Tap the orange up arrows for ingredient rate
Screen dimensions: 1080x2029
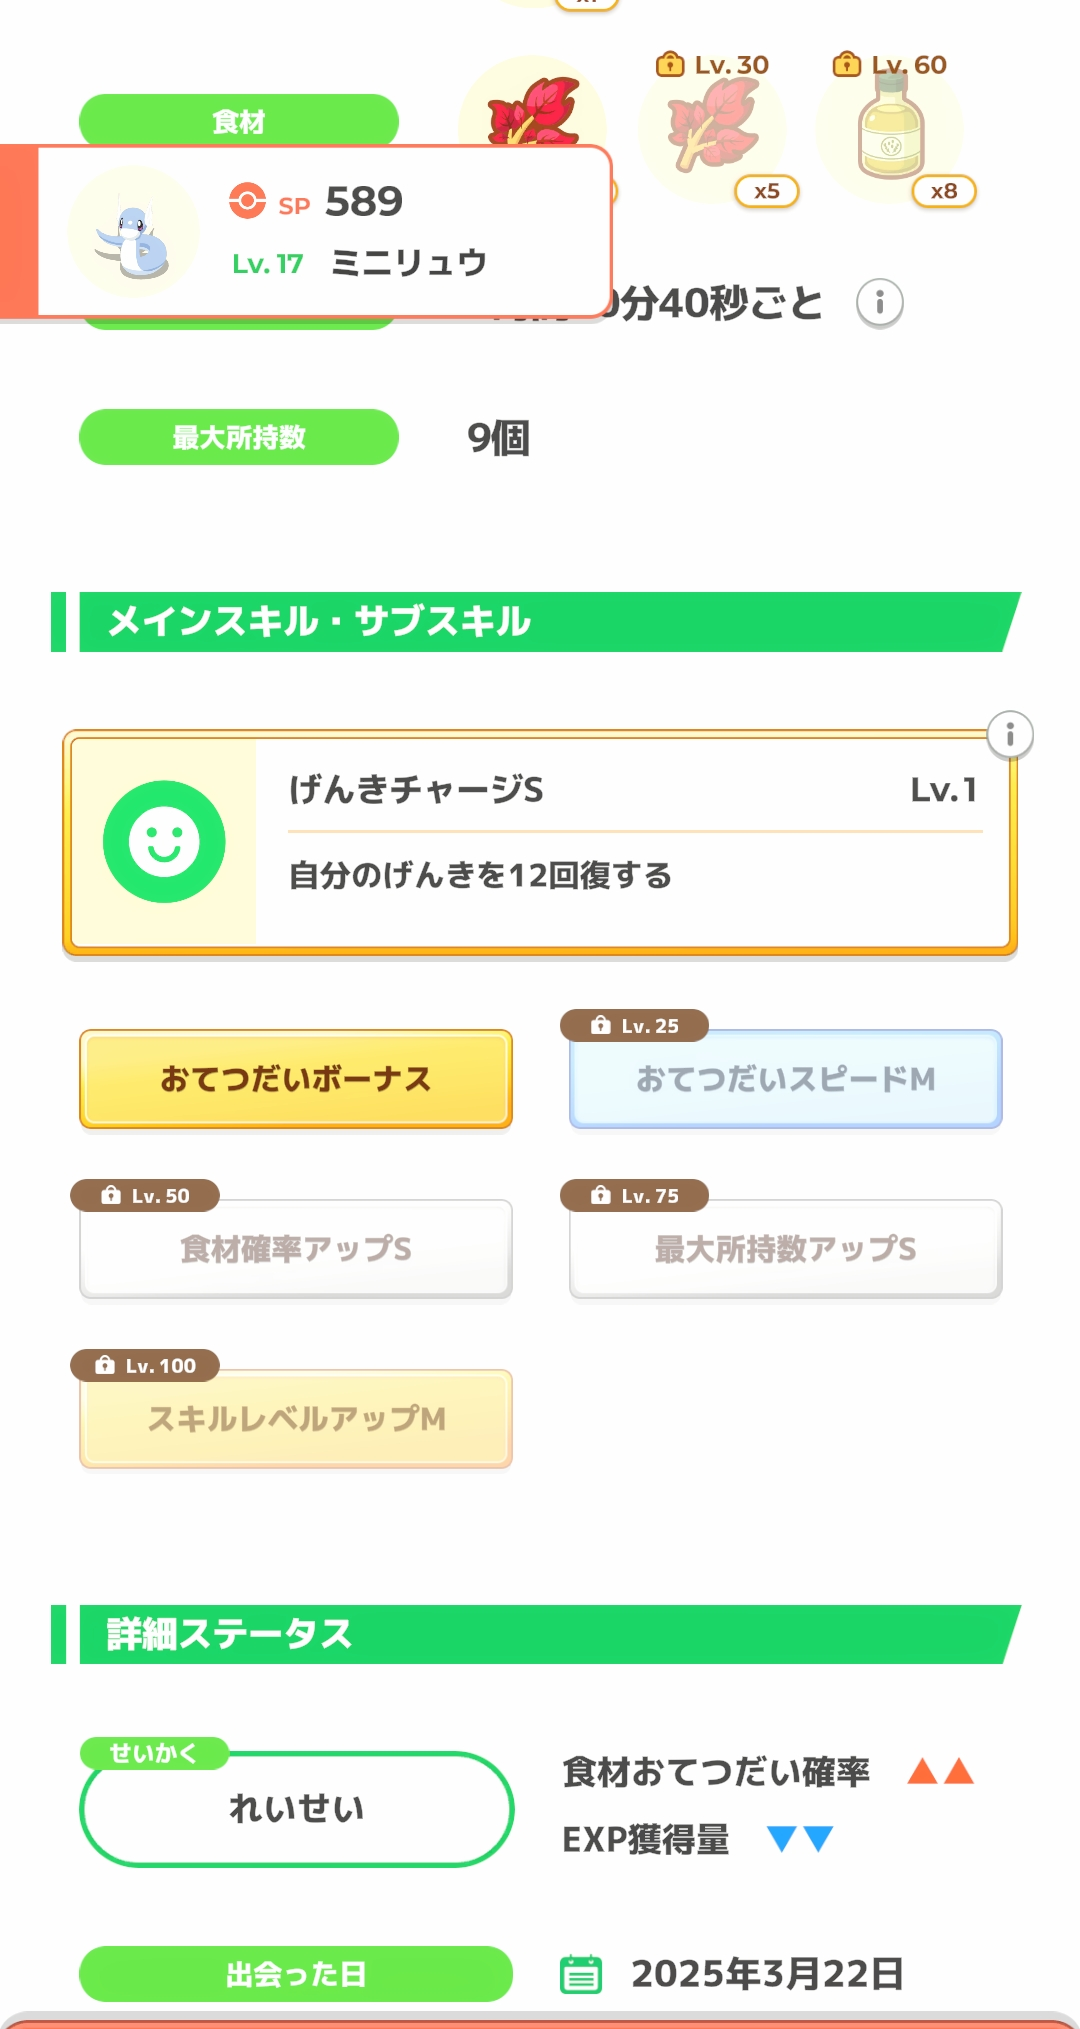tap(940, 1772)
